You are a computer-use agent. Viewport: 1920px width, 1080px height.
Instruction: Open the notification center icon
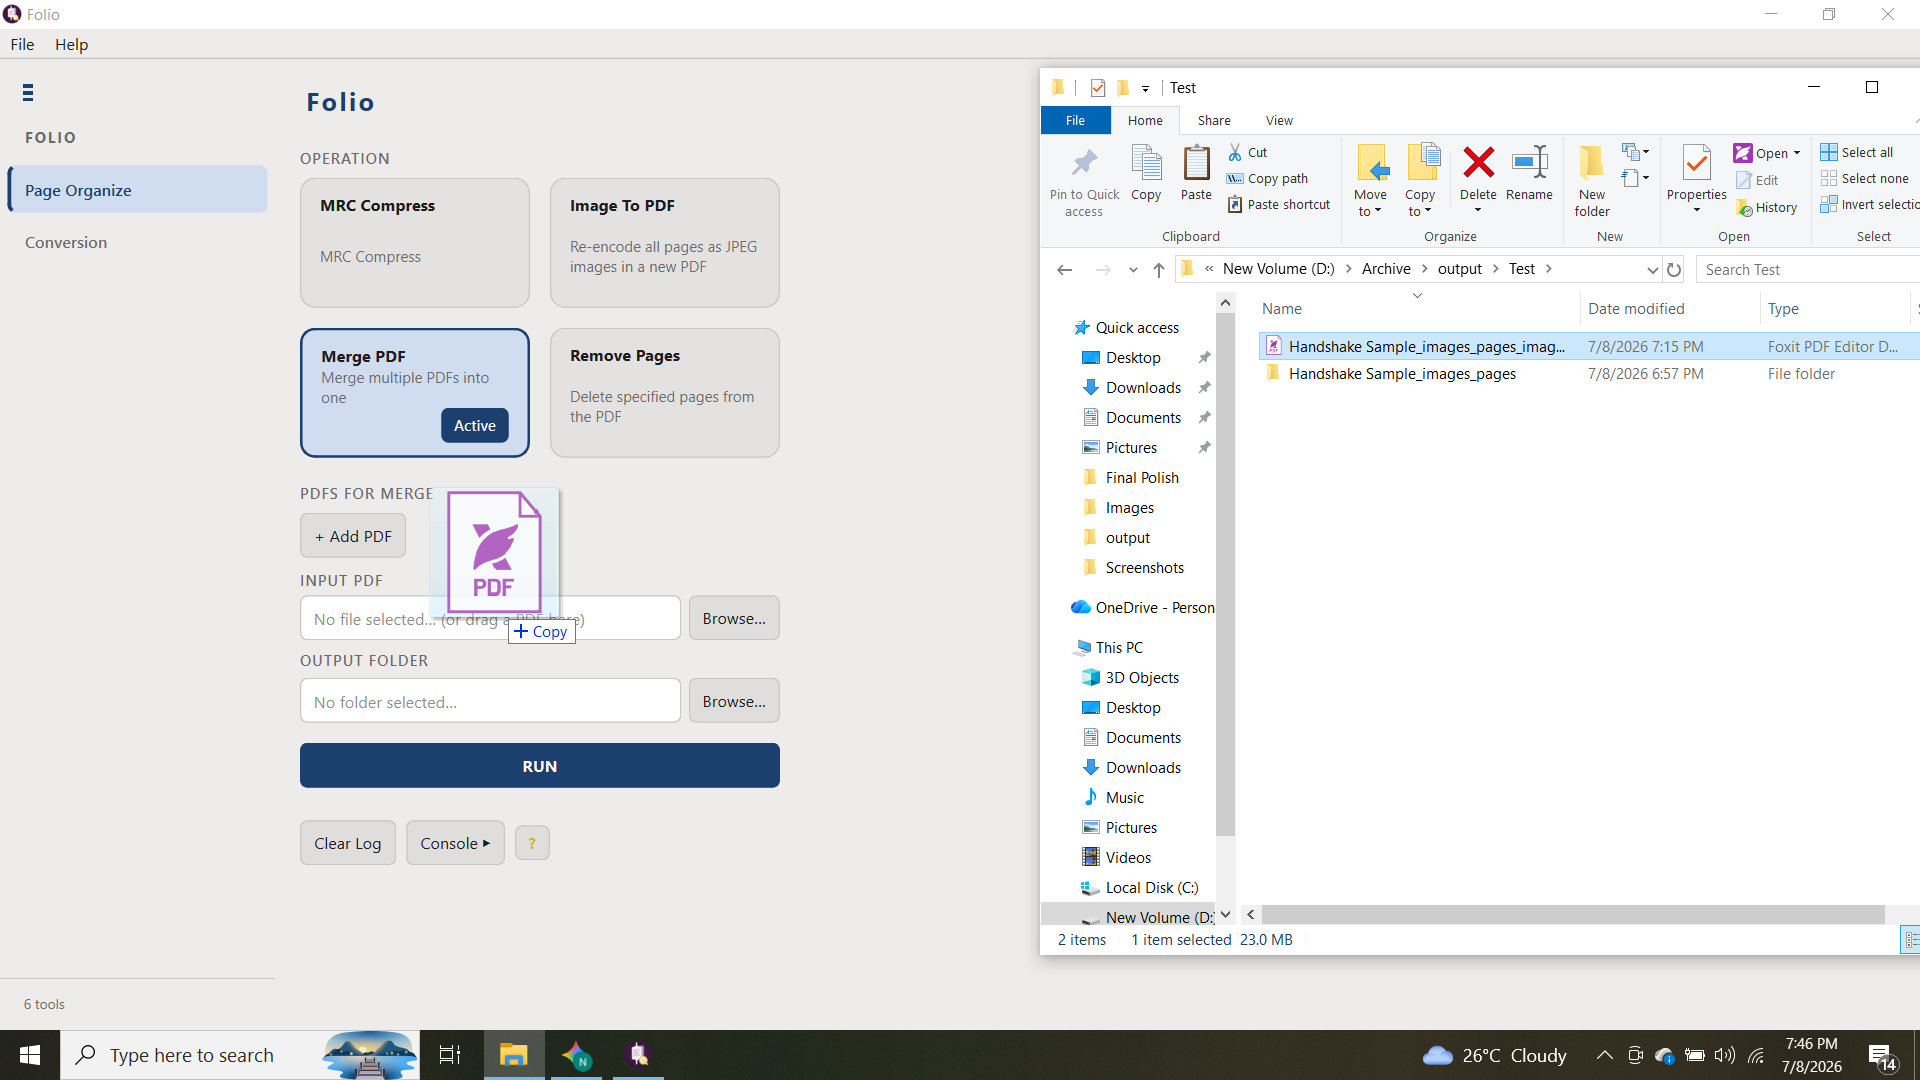1882,1056
